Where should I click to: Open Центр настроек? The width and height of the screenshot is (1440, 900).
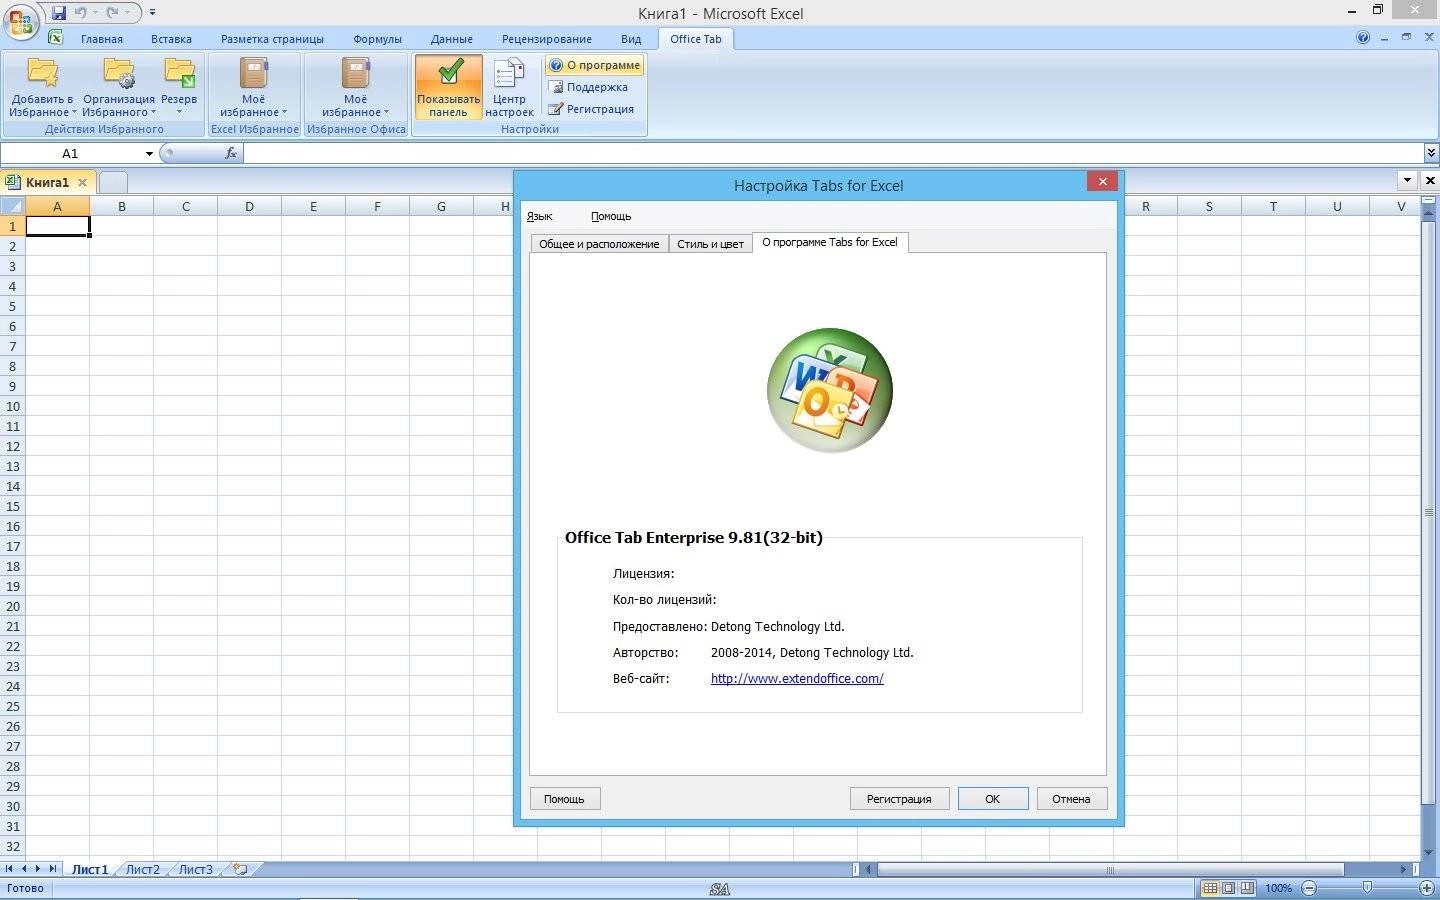pyautogui.click(x=509, y=87)
